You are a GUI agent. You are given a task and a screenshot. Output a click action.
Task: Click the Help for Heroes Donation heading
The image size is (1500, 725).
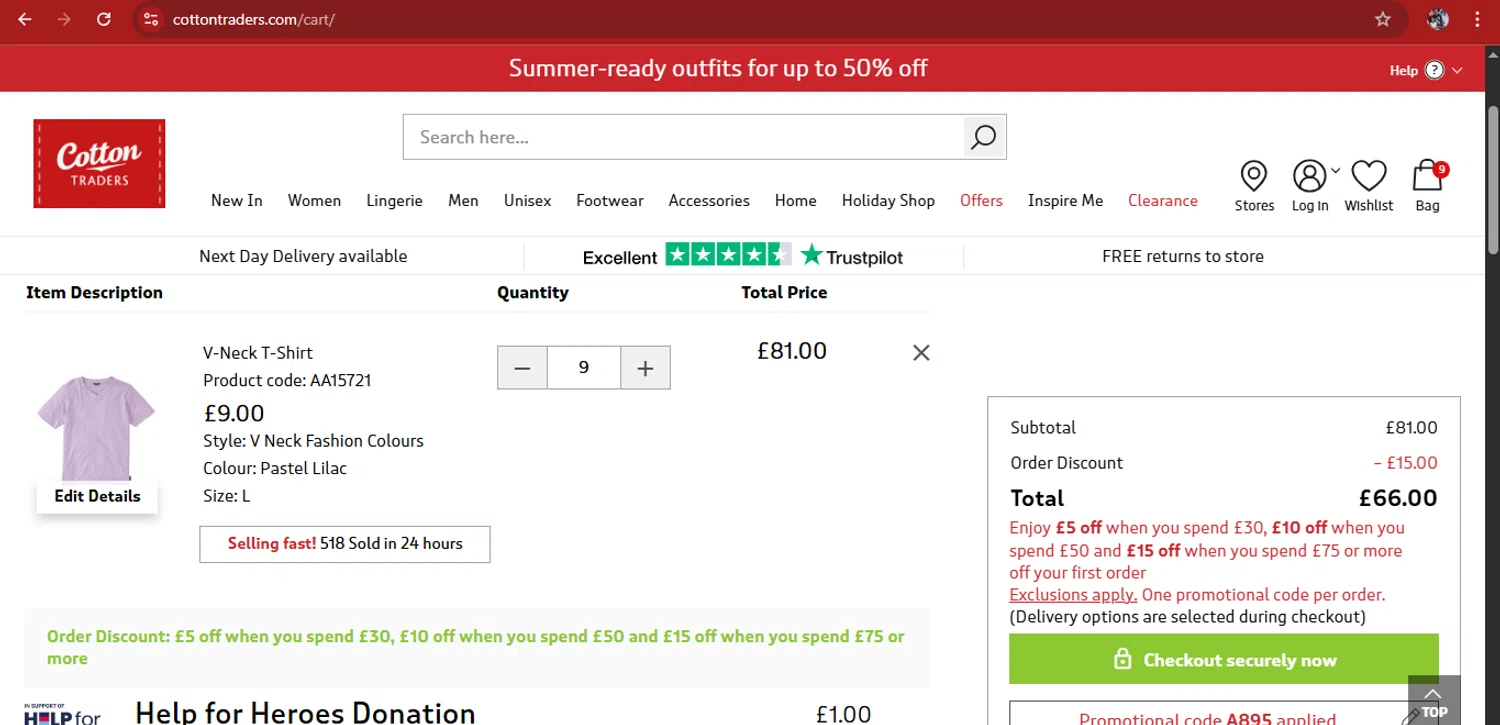click(305, 712)
